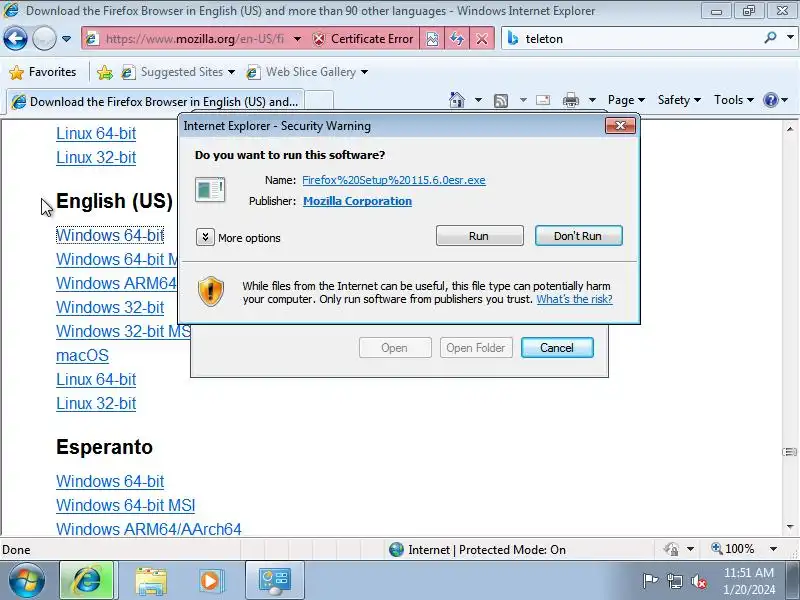Viewport: 800px width, 600px height.
Task: Click English (US) Windows 64-bit link
Action: (110, 235)
